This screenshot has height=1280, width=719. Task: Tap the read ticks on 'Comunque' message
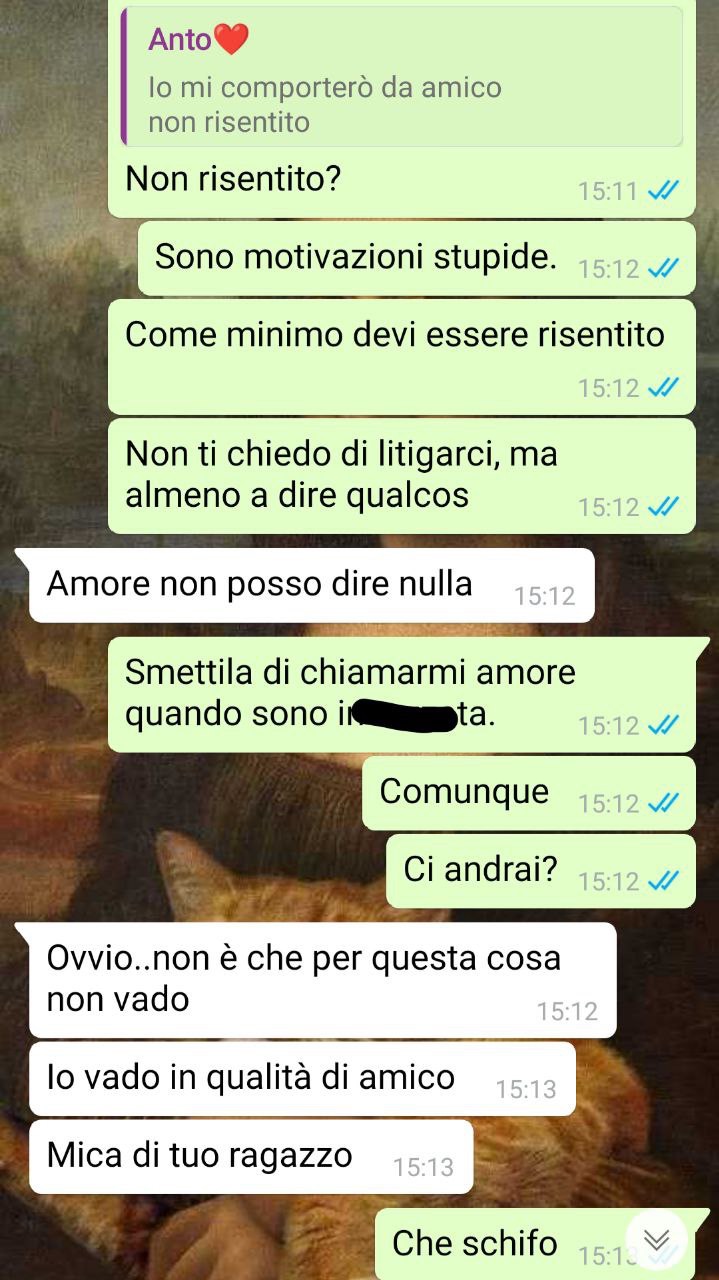click(x=664, y=803)
